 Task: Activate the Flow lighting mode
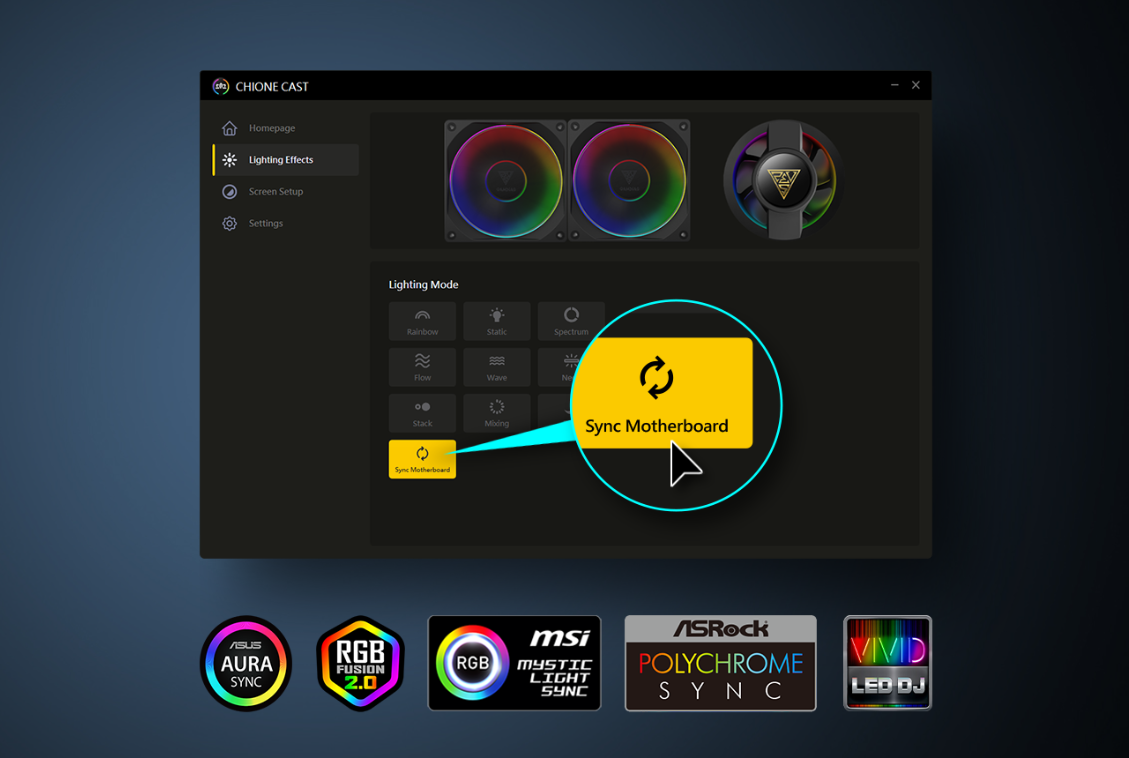coord(422,367)
